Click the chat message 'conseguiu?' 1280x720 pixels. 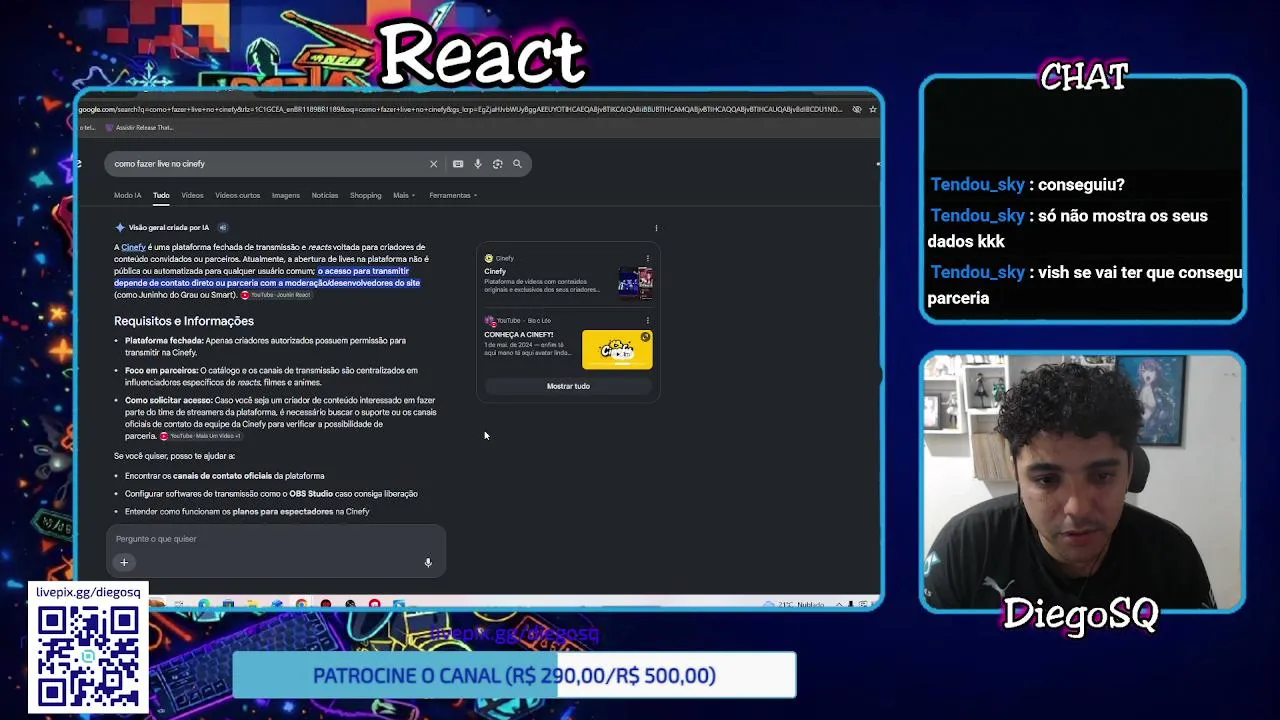pyautogui.click(x=1081, y=185)
